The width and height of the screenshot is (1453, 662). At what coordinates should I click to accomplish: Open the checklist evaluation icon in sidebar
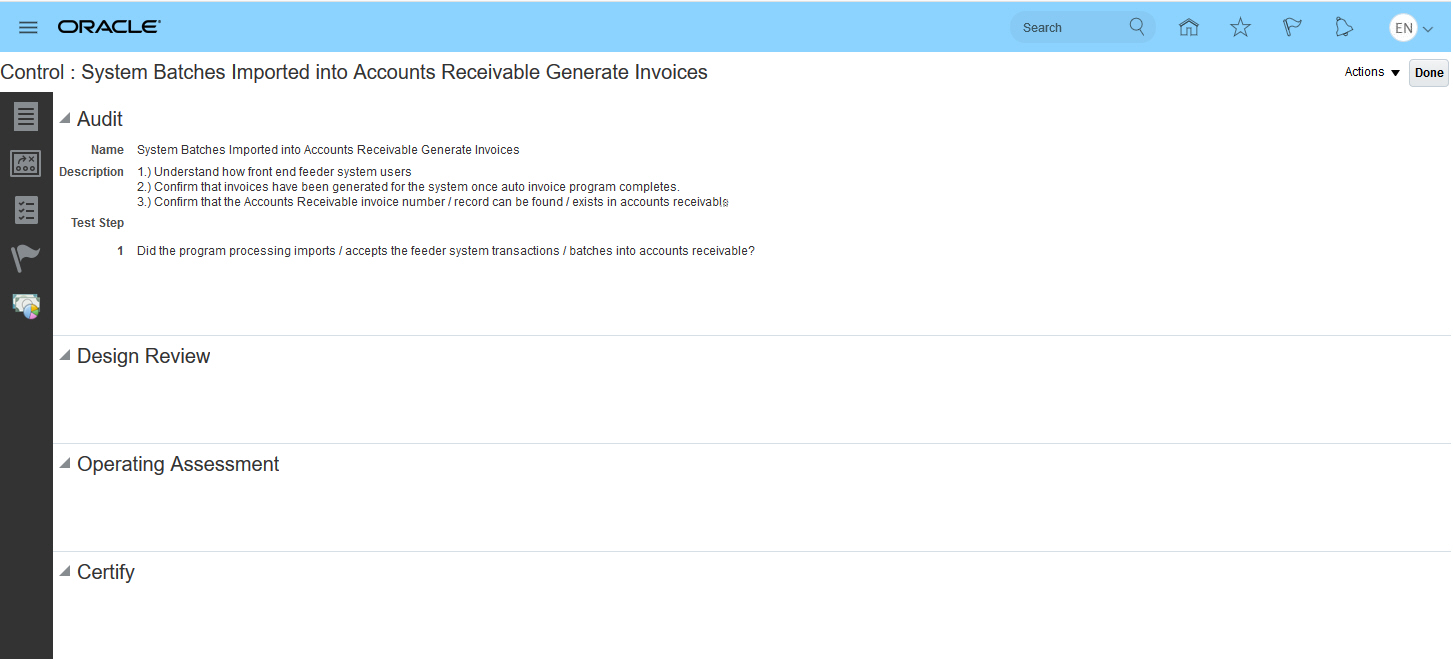(x=26, y=210)
